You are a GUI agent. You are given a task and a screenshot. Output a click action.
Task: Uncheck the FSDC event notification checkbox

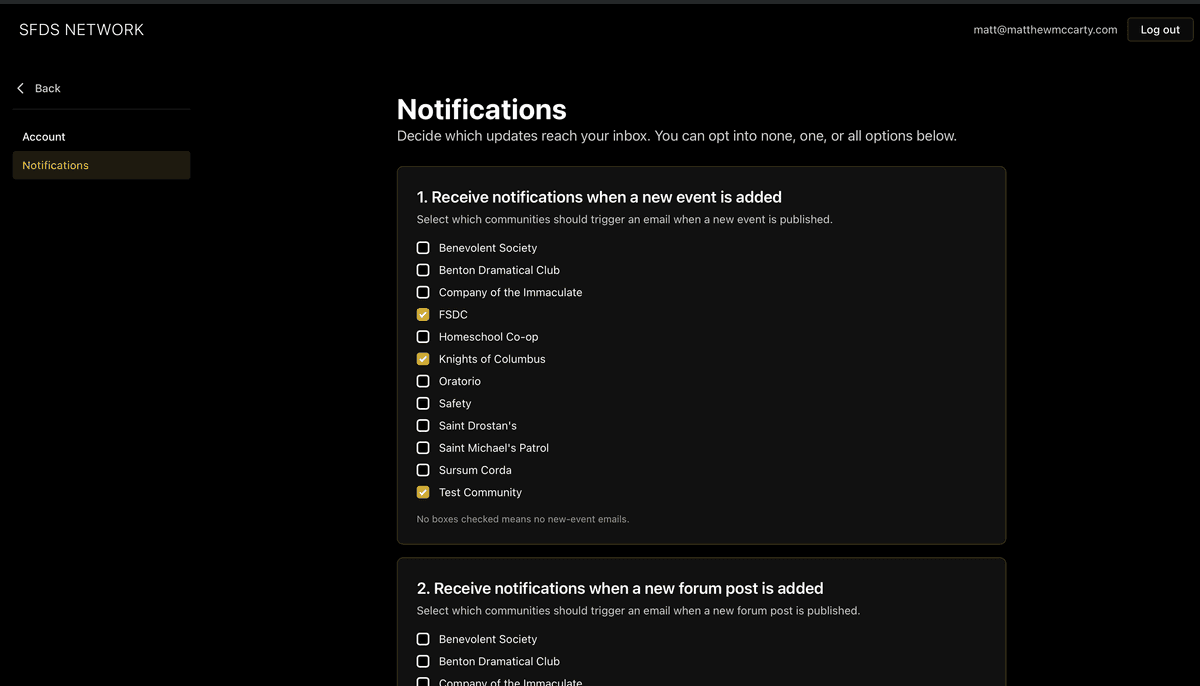422,314
